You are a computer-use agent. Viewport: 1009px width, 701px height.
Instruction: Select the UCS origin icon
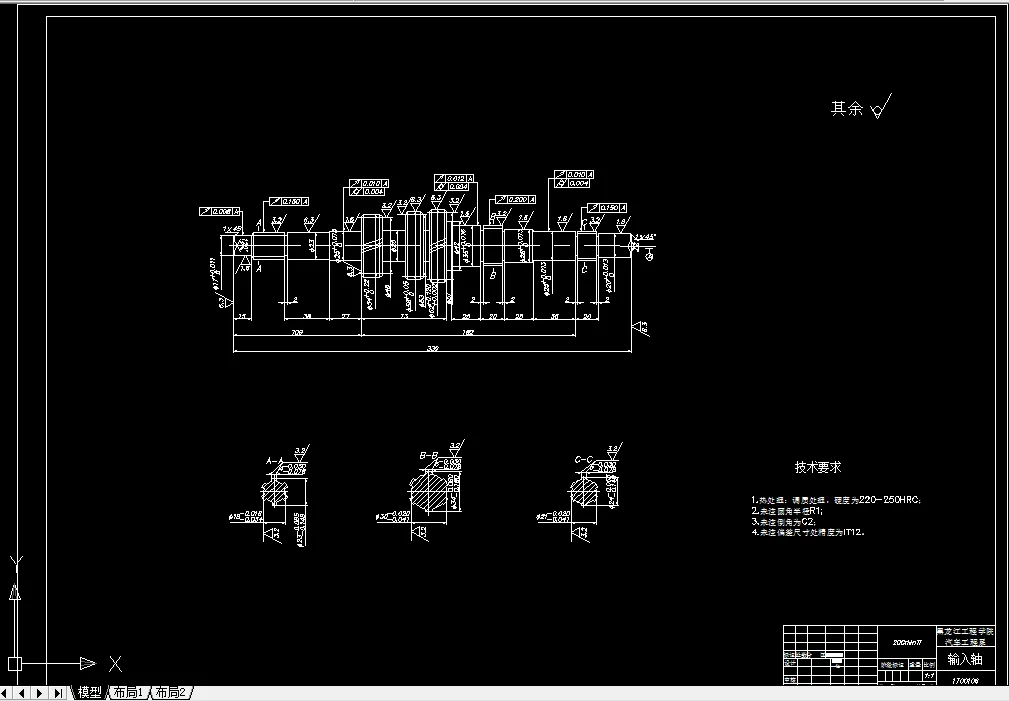(x=15, y=664)
